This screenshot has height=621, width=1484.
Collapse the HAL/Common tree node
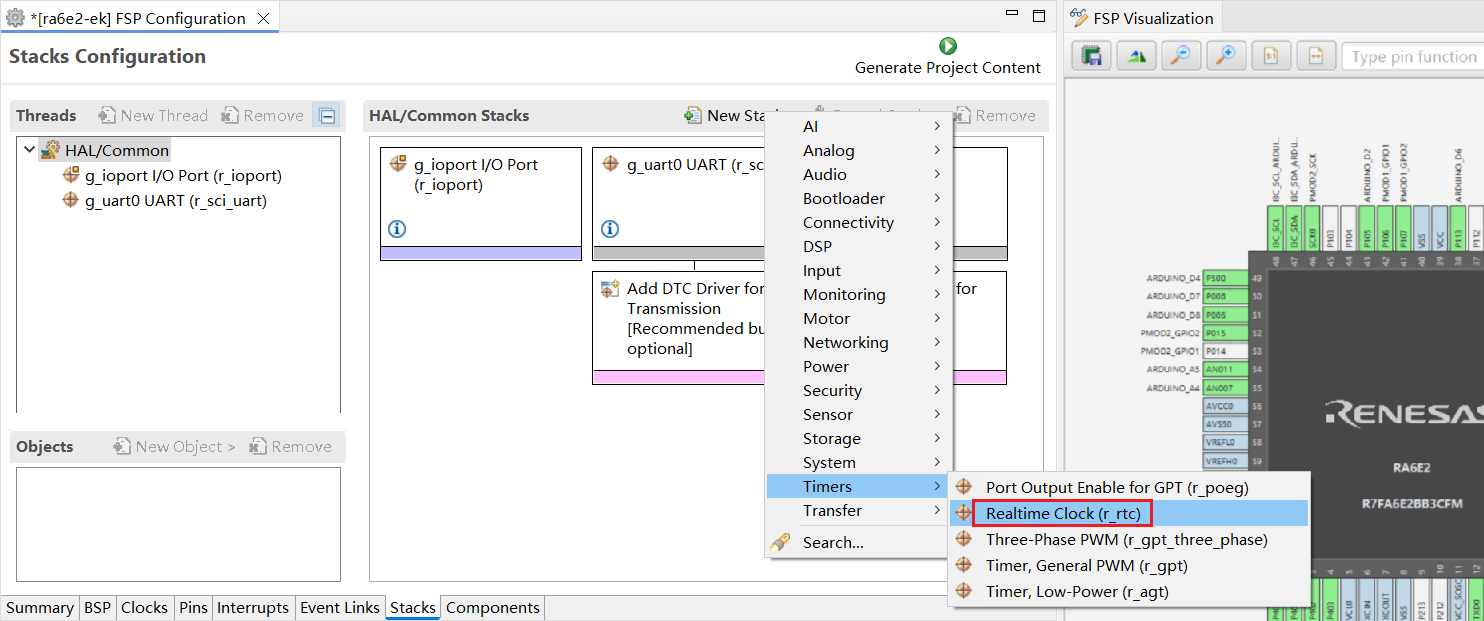point(29,150)
